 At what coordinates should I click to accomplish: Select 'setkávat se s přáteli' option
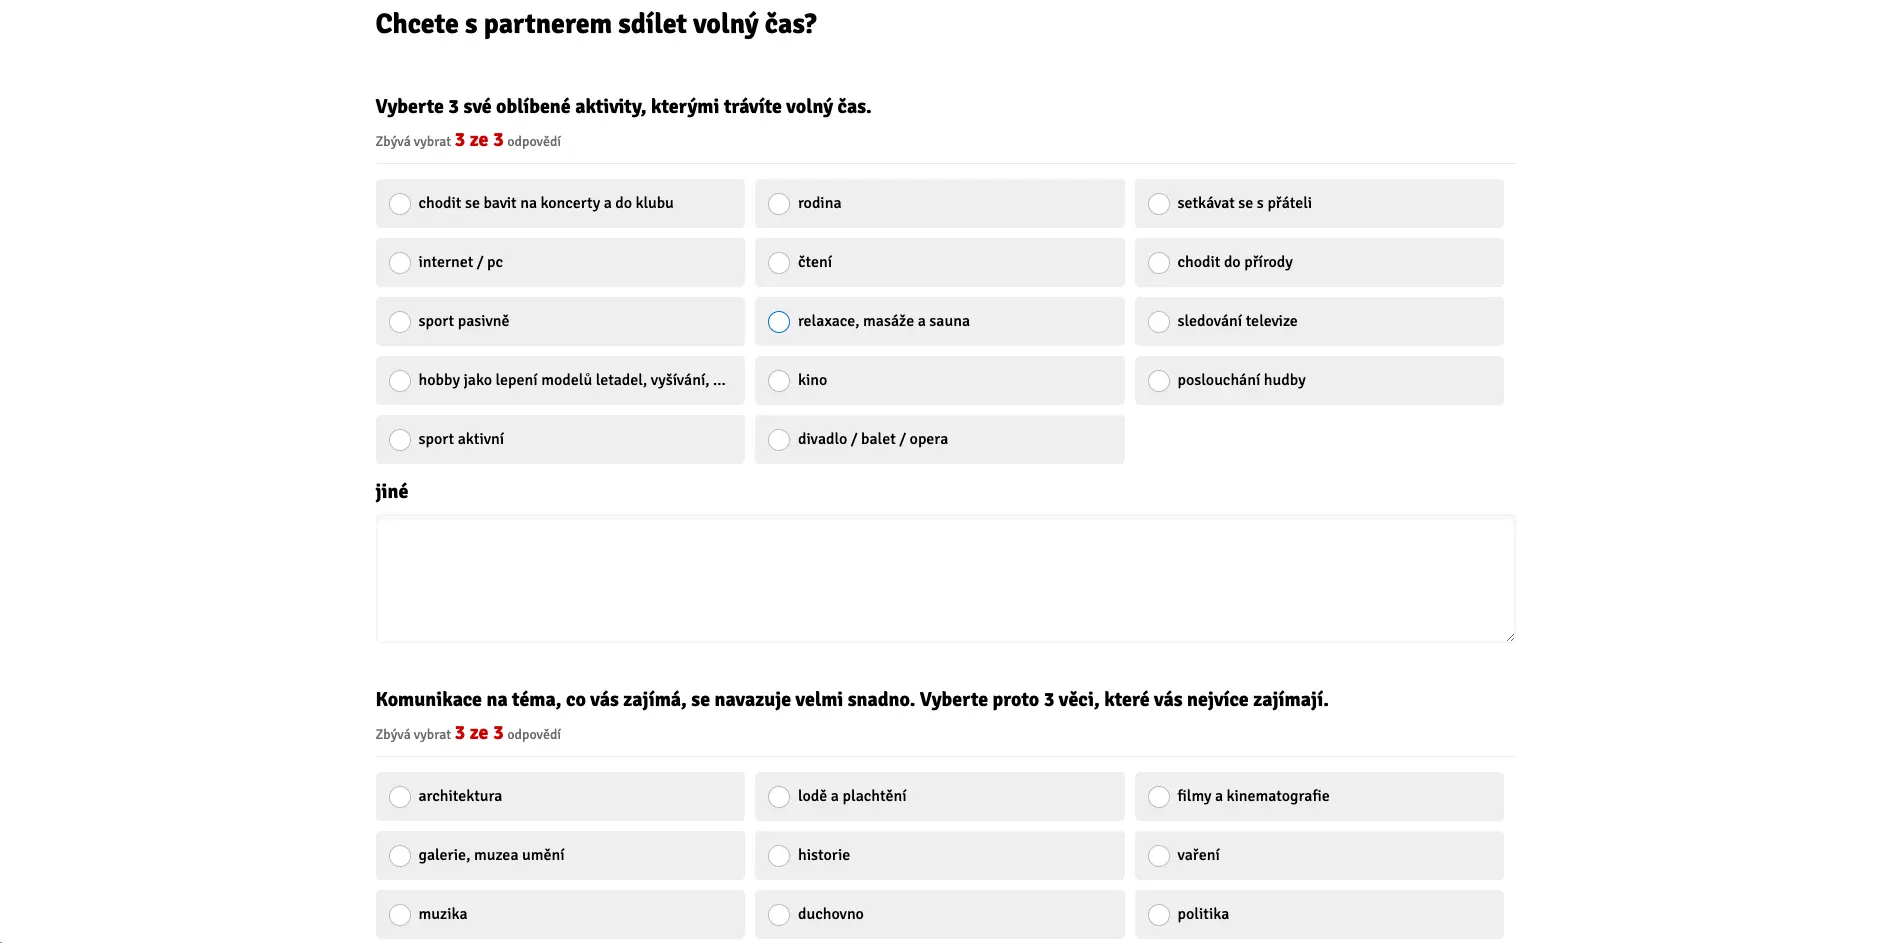click(x=1319, y=203)
